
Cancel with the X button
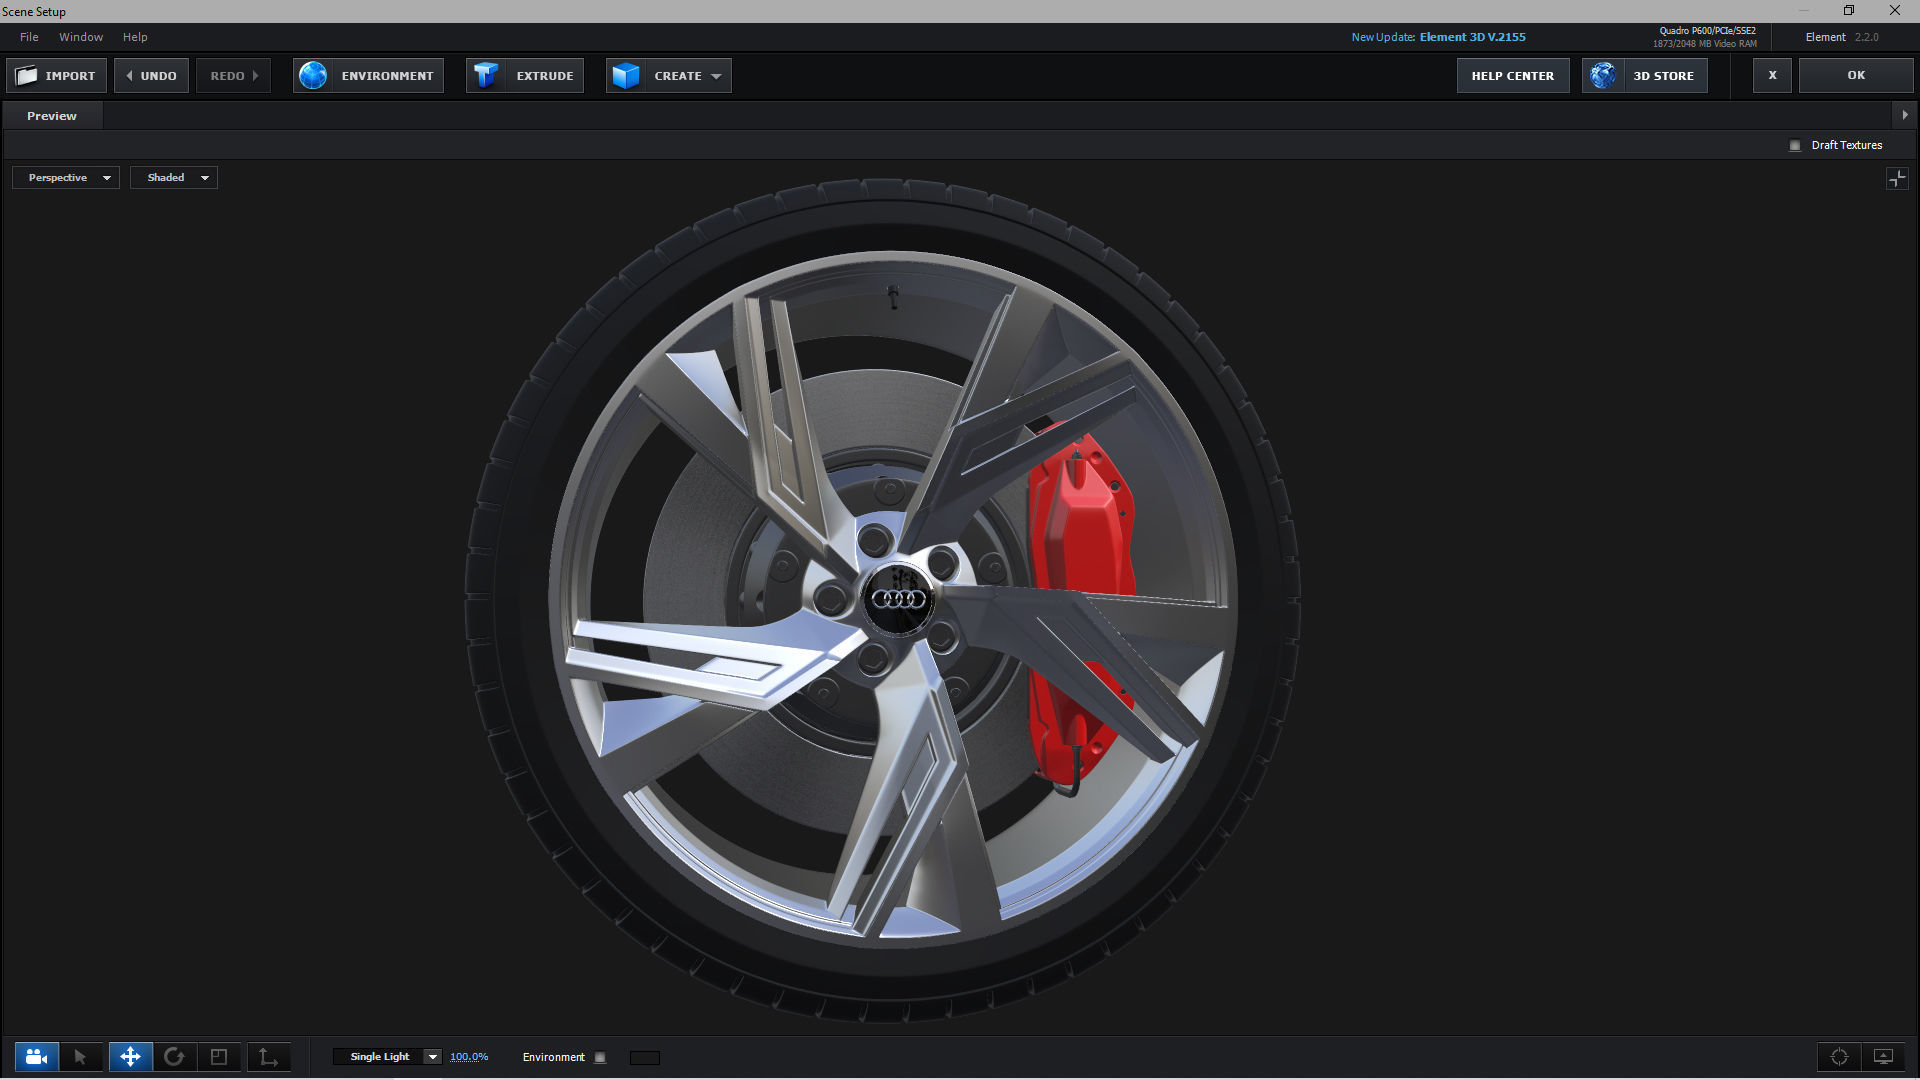(x=1772, y=75)
